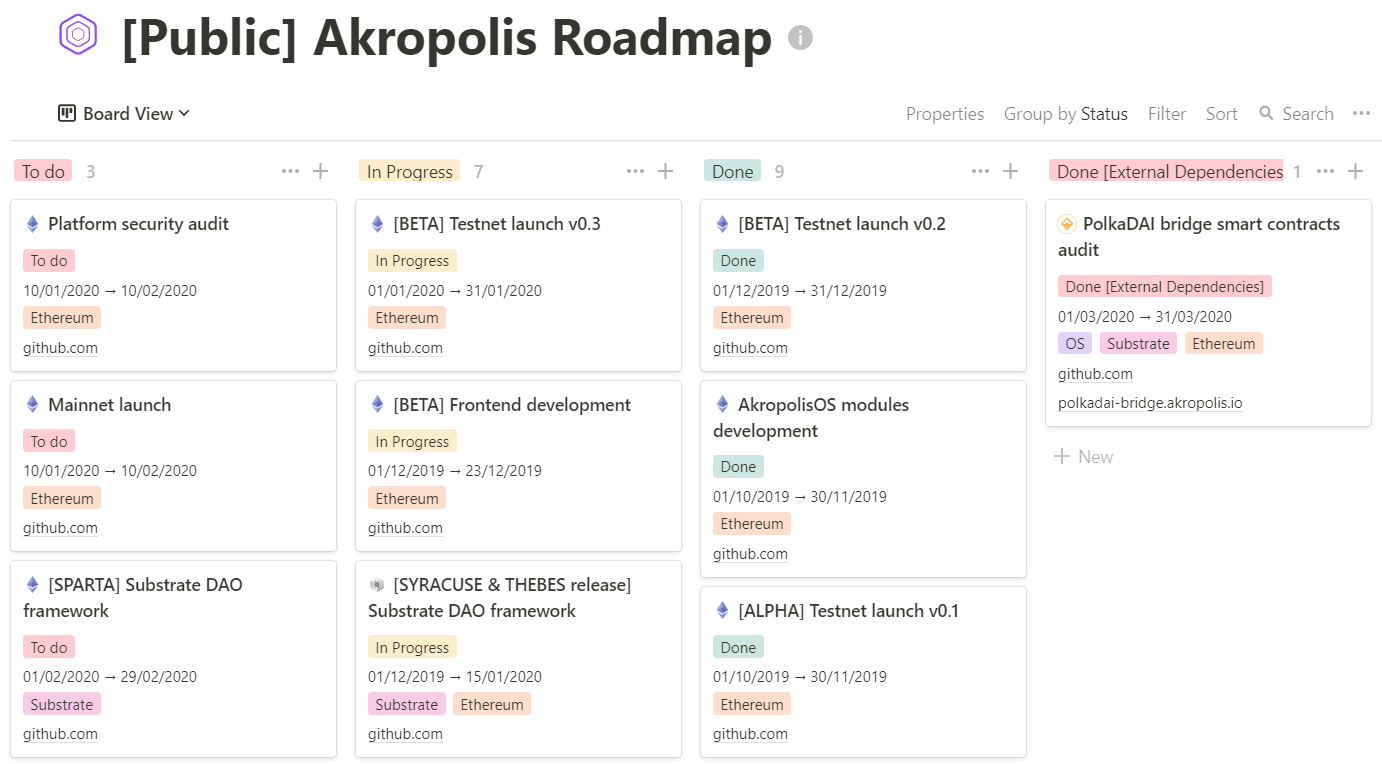
Task: Click Substrate tag on SPARTA card
Action: click(x=62, y=704)
